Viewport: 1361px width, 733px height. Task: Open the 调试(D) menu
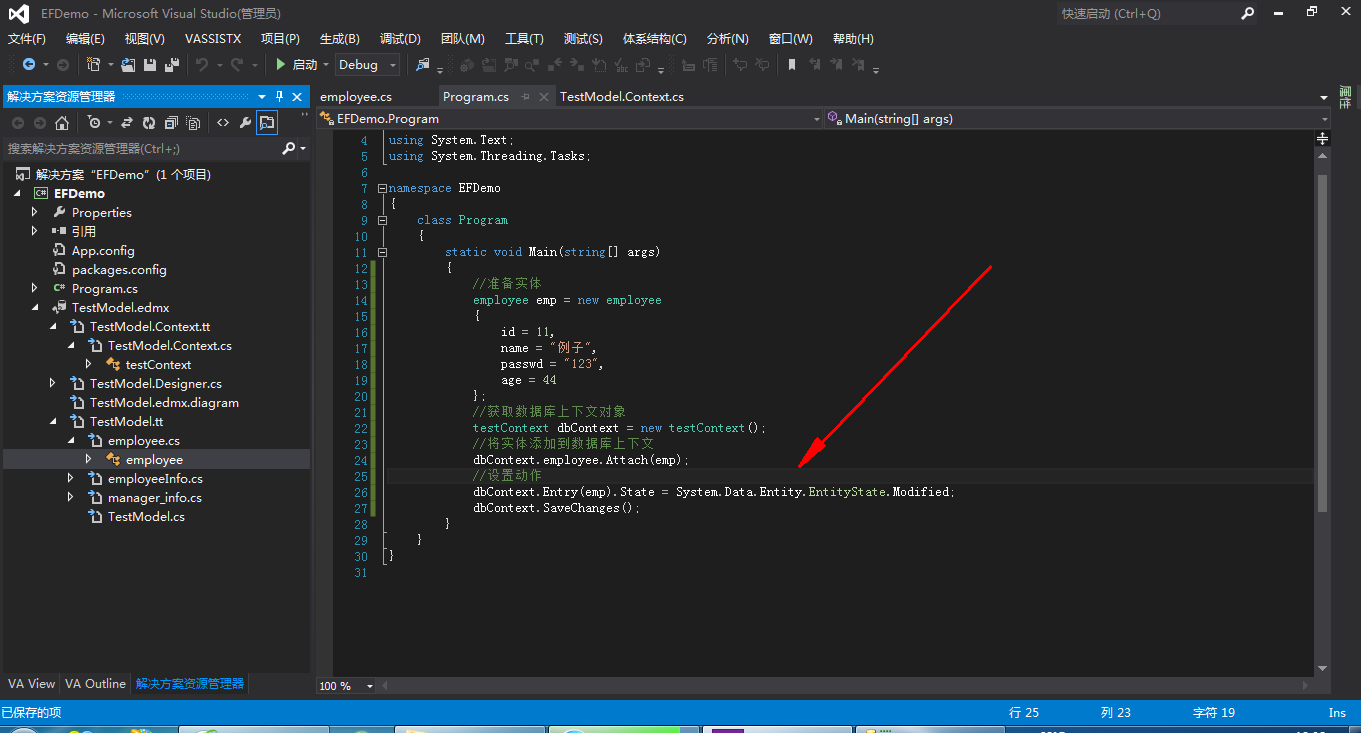(400, 38)
